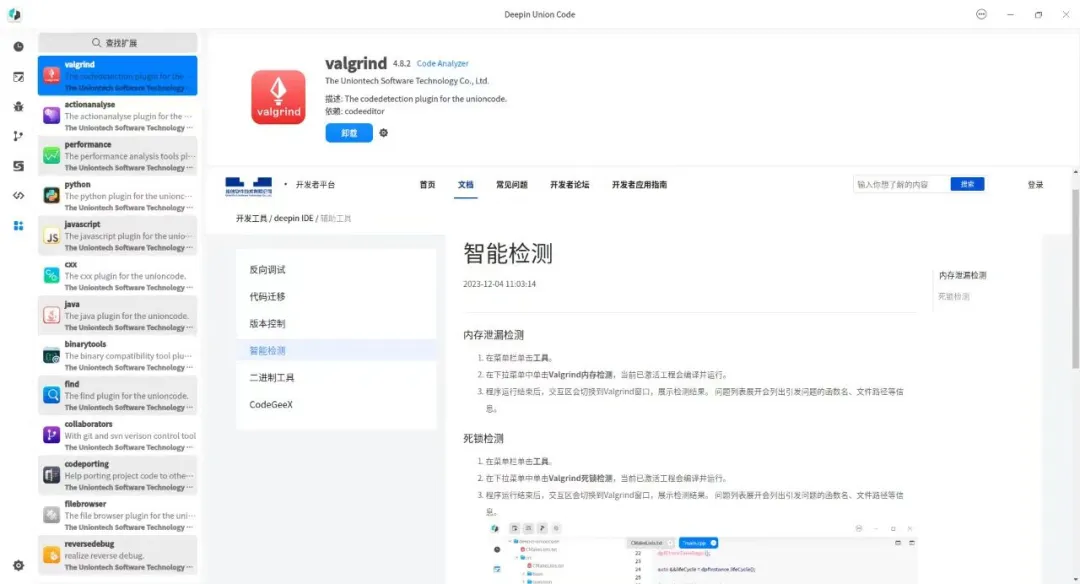Open settings gear at bottom of sidebar
The height and width of the screenshot is (584, 1080).
tap(19, 565)
